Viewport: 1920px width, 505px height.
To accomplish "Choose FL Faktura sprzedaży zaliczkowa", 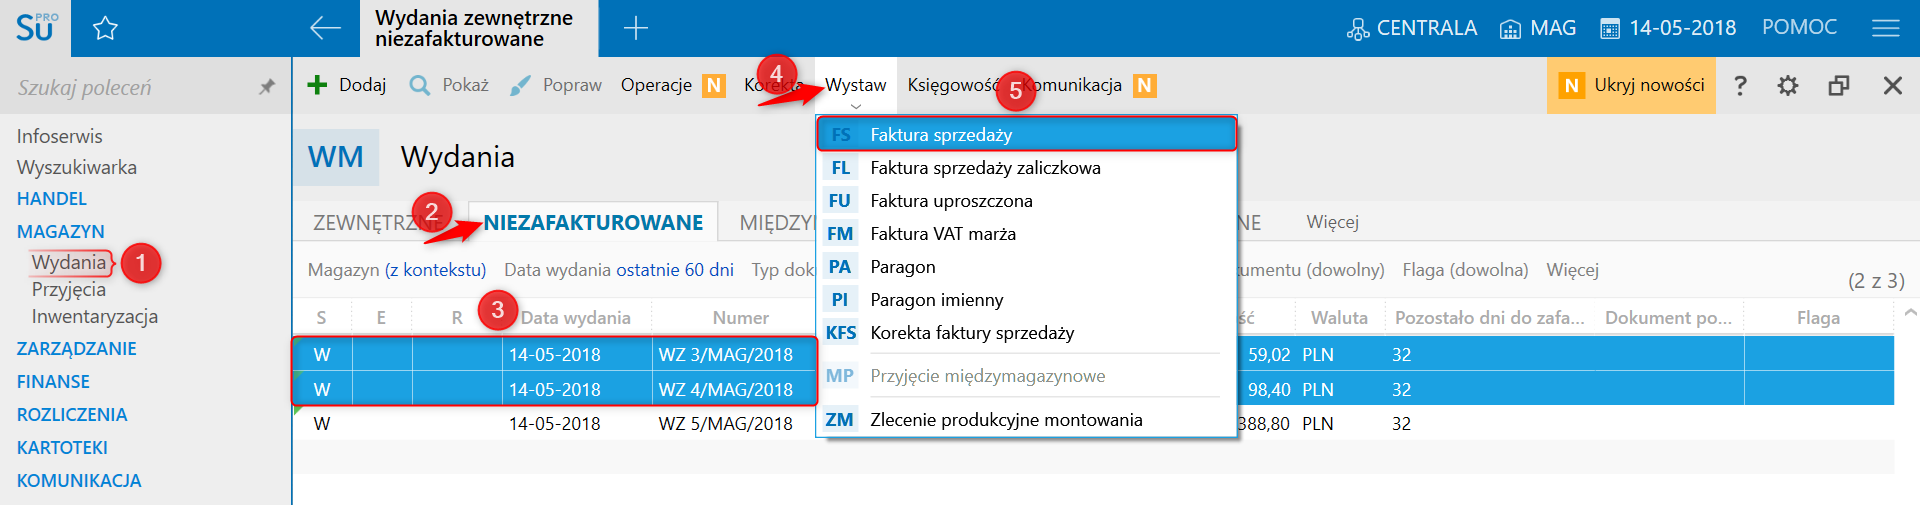I will (x=1027, y=168).
